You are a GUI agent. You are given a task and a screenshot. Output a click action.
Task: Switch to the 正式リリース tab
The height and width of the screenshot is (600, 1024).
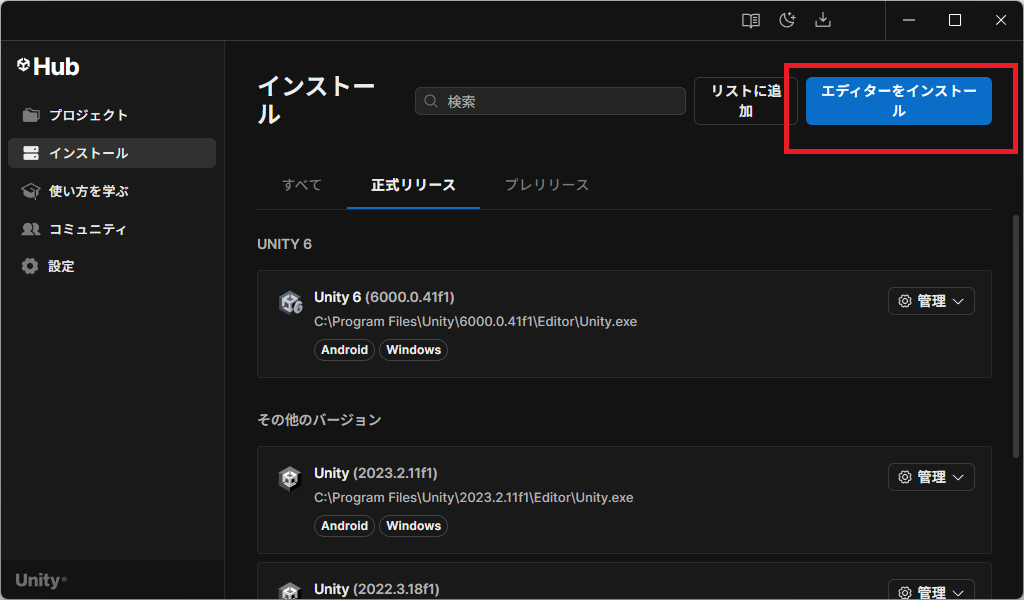[413, 185]
